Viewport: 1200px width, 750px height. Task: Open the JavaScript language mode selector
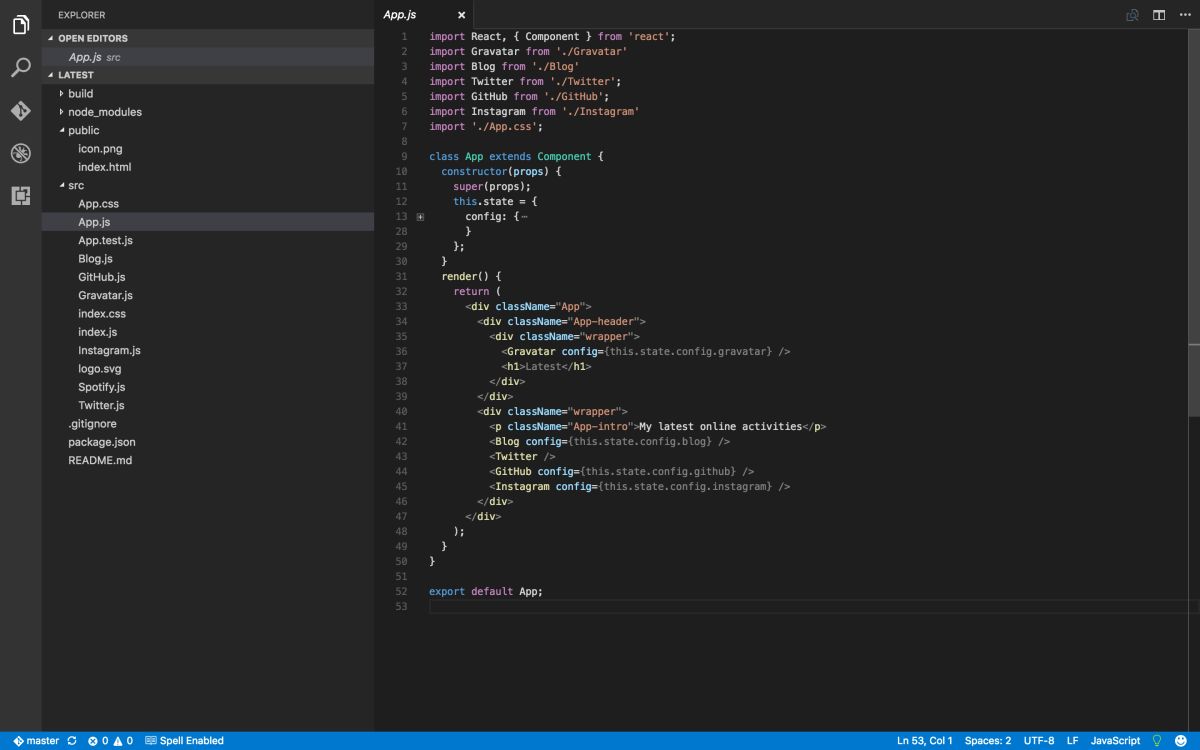click(1115, 740)
